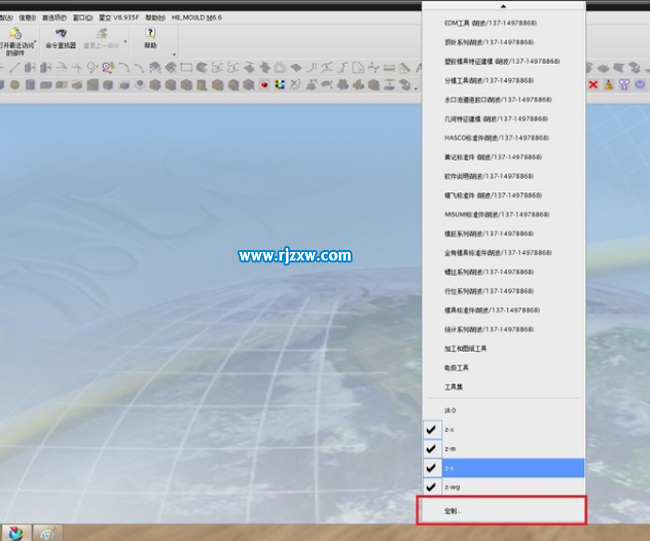The height and width of the screenshot is (541, 650).
Task: Expand arrow beside Repeat Last Command
Action: [x=125, y=41]
